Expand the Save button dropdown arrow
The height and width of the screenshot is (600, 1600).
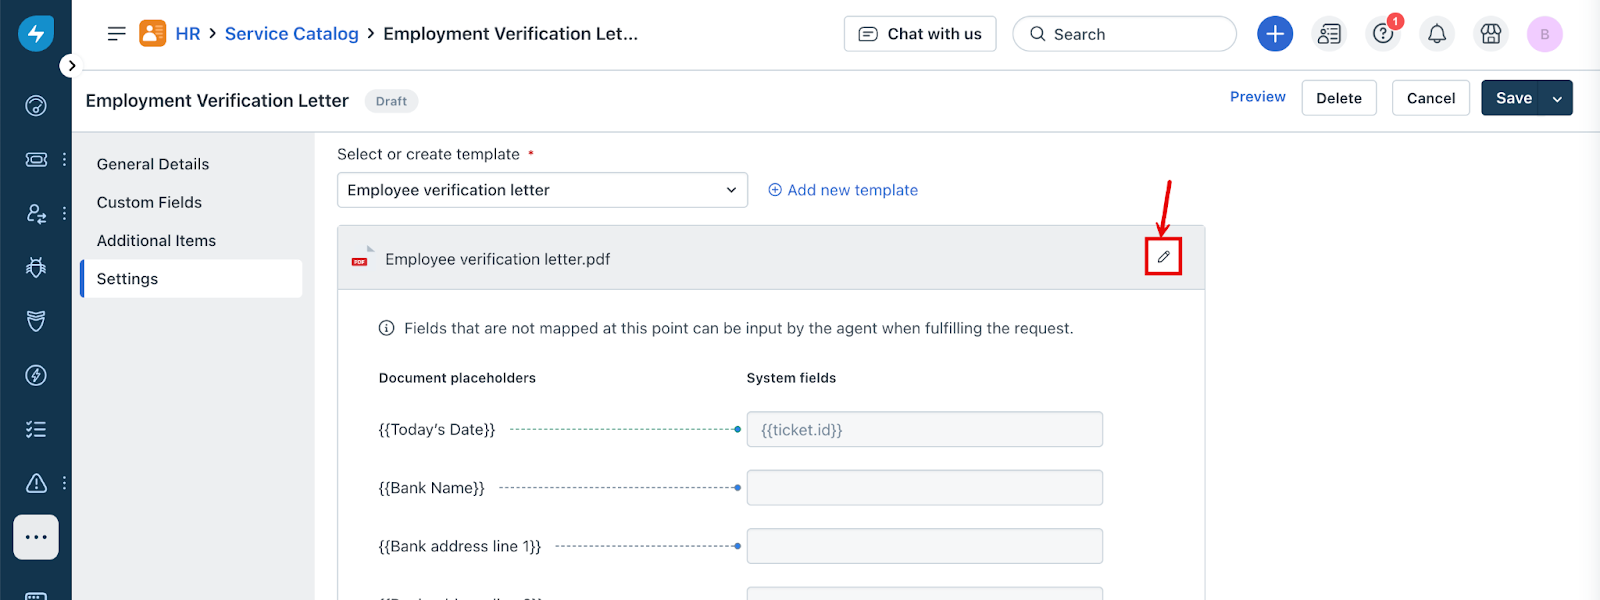(x=1557, y=98)
